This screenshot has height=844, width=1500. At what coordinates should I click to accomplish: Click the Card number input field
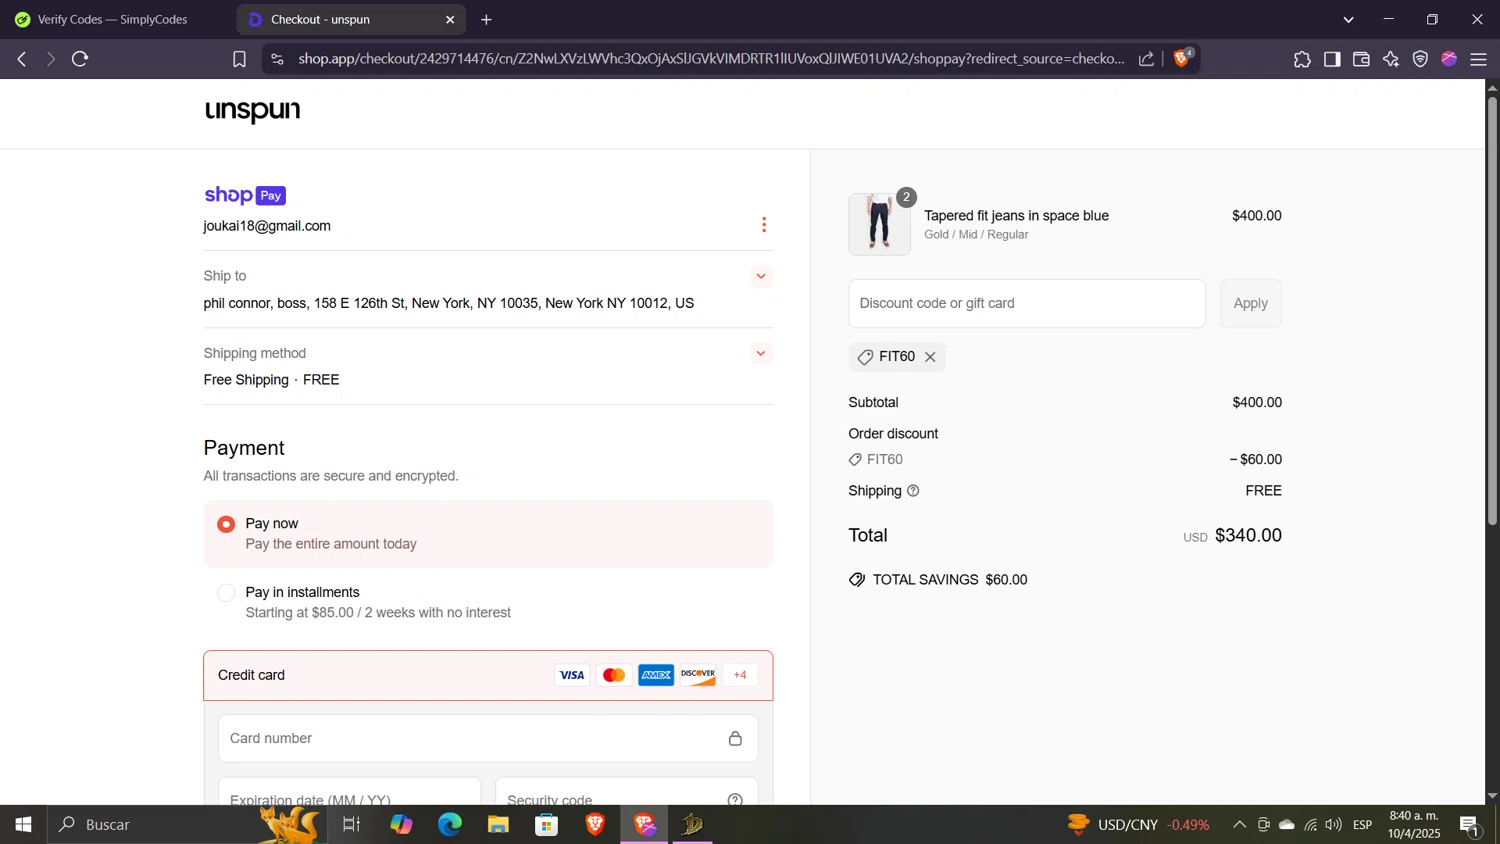point(488,739)
